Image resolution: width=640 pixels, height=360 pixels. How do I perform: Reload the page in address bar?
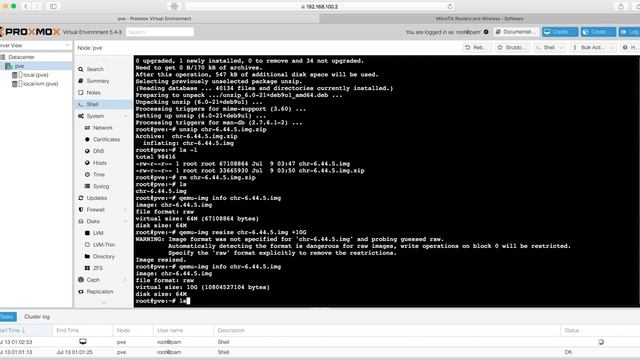(450, 6)
